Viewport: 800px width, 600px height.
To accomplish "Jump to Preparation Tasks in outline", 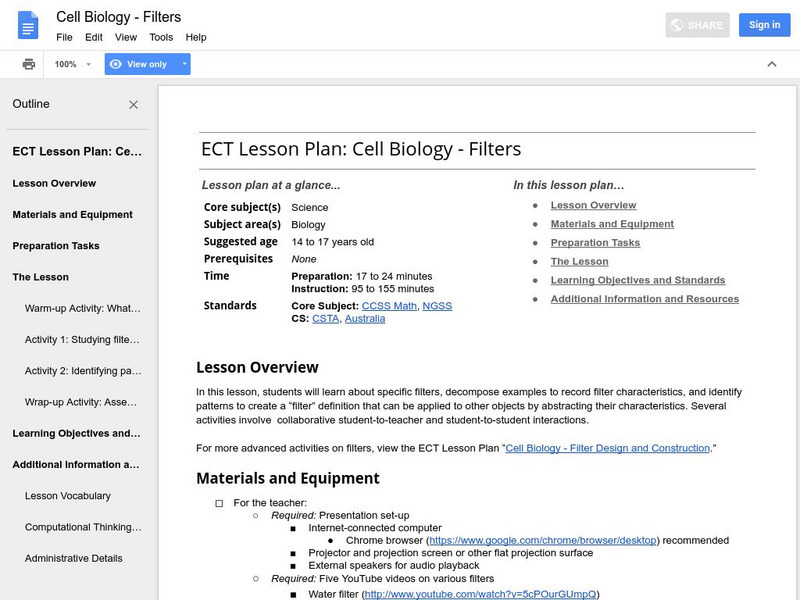I will 59,246.
